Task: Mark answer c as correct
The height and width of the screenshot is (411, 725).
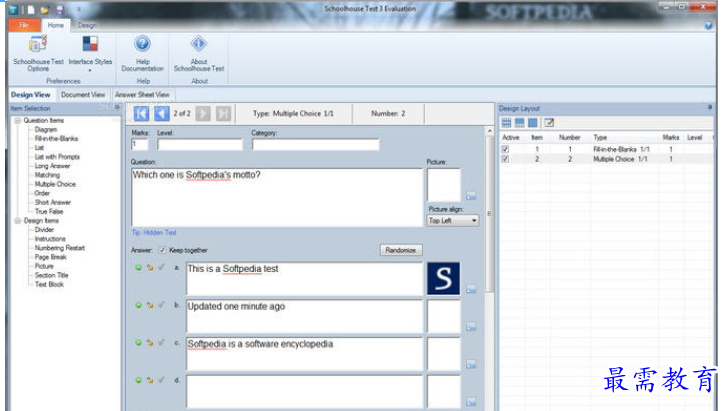Action: click(x=161, y=343)
